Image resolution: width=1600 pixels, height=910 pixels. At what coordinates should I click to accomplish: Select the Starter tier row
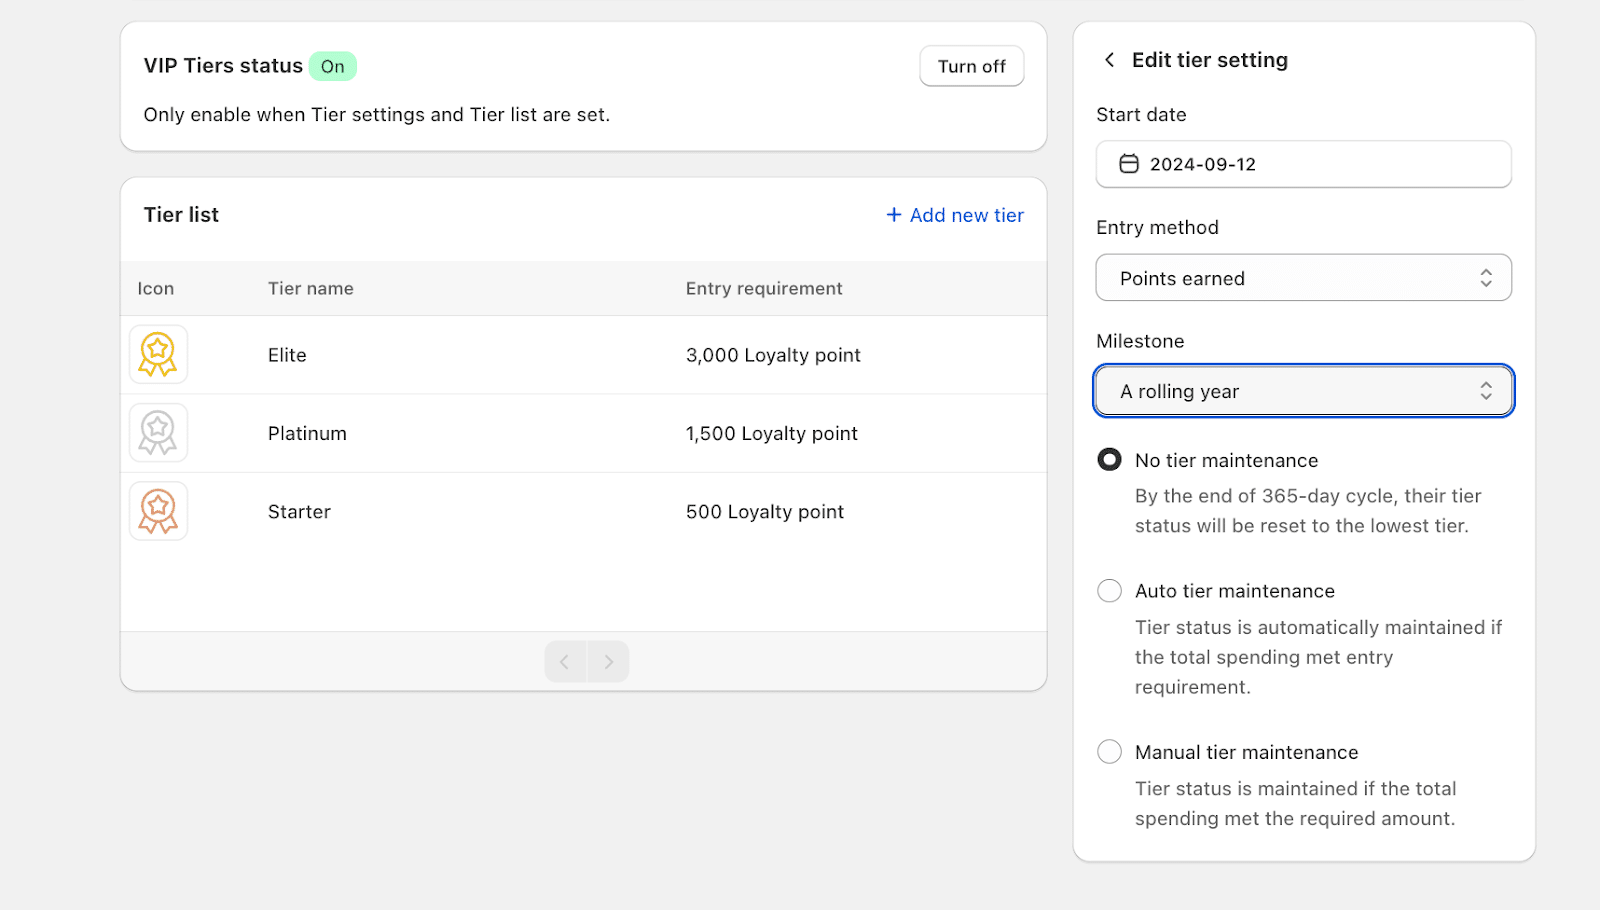click(299, 511)
